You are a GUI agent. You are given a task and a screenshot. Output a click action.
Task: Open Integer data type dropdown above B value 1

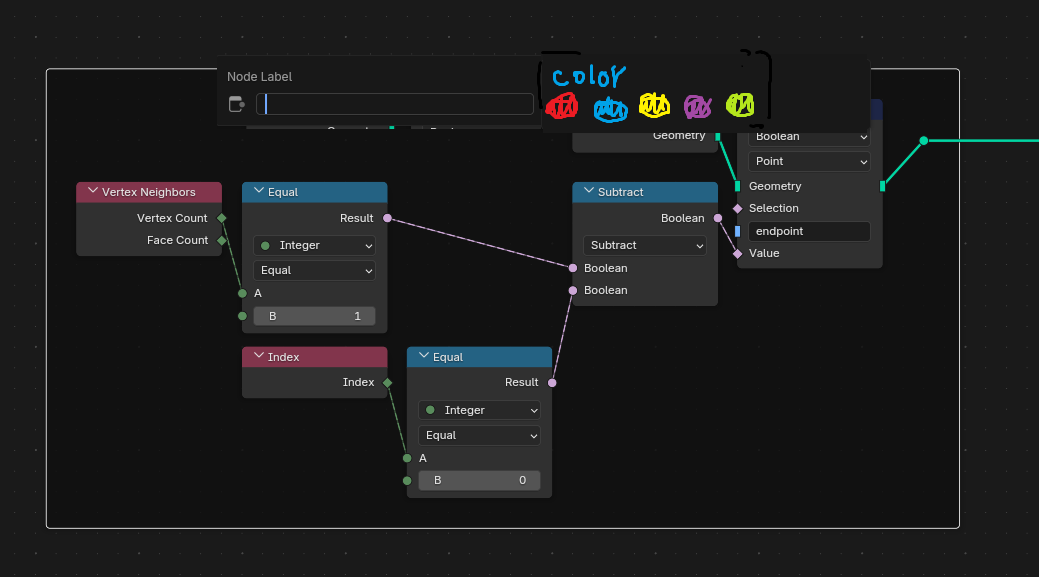pos(315,246)
